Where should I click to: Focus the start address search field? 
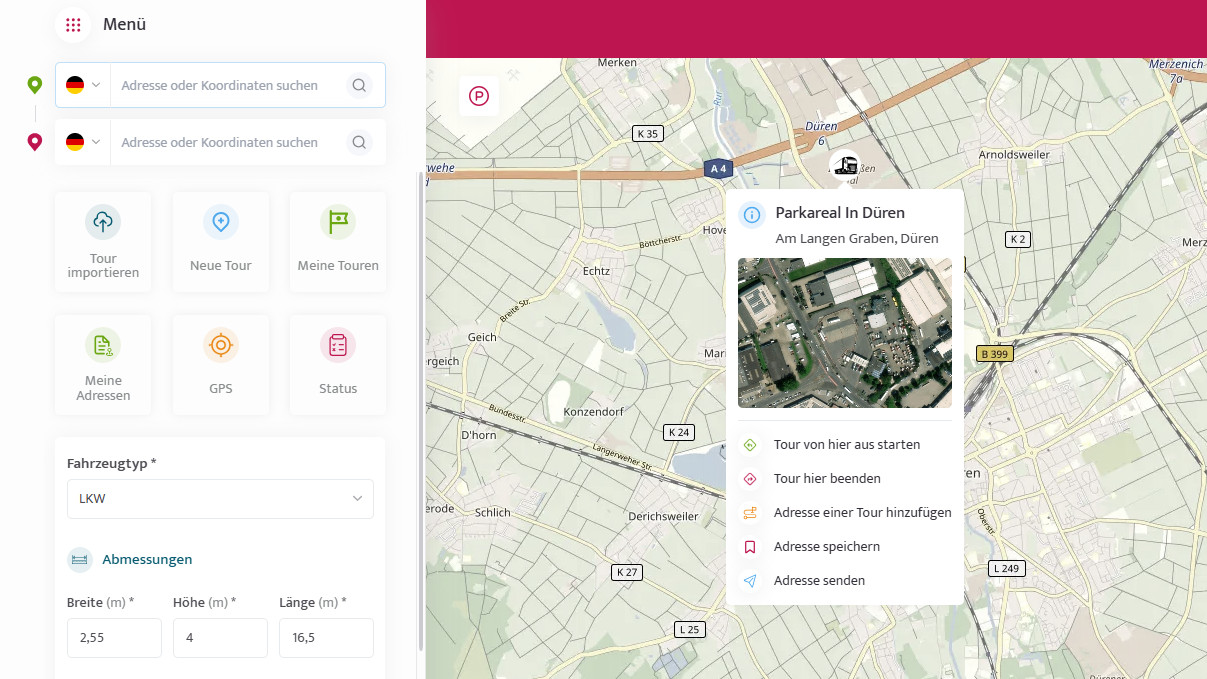228,85
